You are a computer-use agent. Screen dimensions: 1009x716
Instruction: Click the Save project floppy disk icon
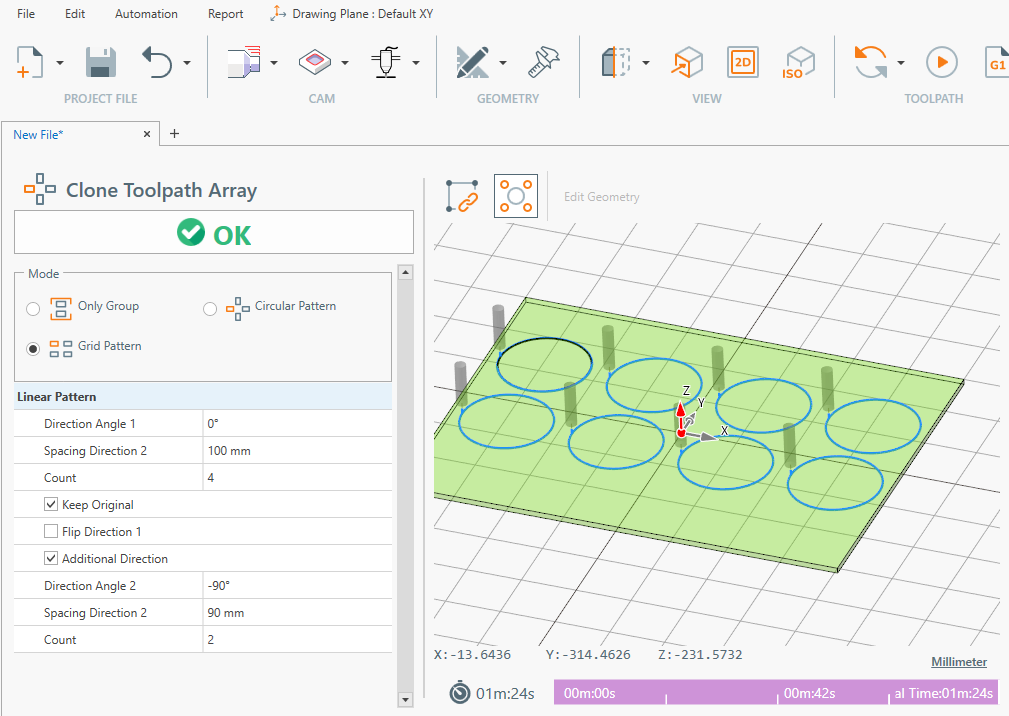tap(101, 63)
